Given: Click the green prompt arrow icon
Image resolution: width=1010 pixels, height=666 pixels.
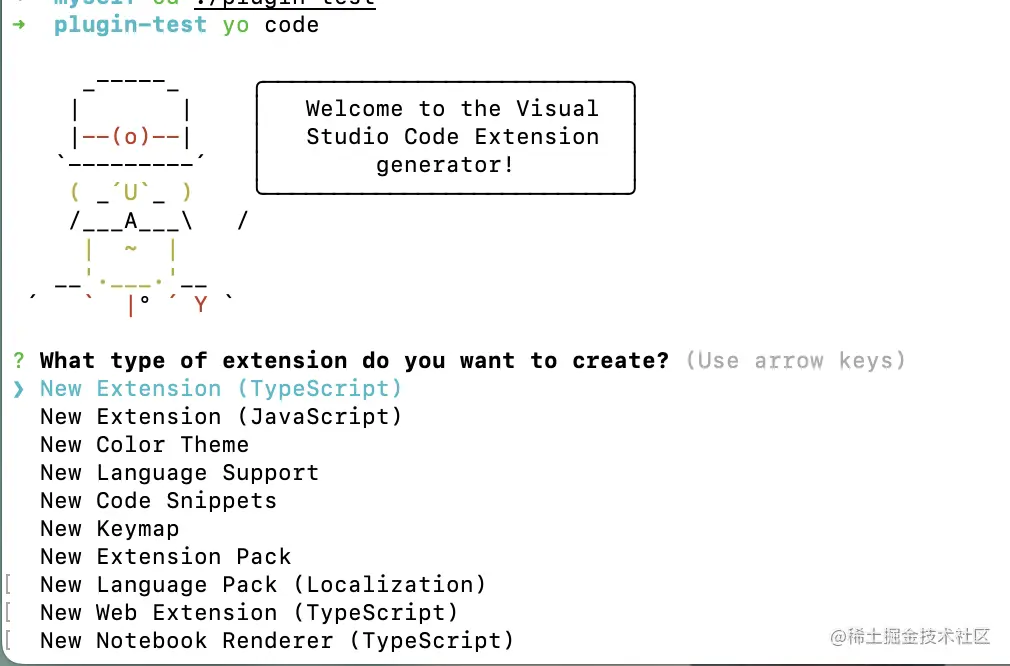Looking at the screenshot, I should (19, 24).
